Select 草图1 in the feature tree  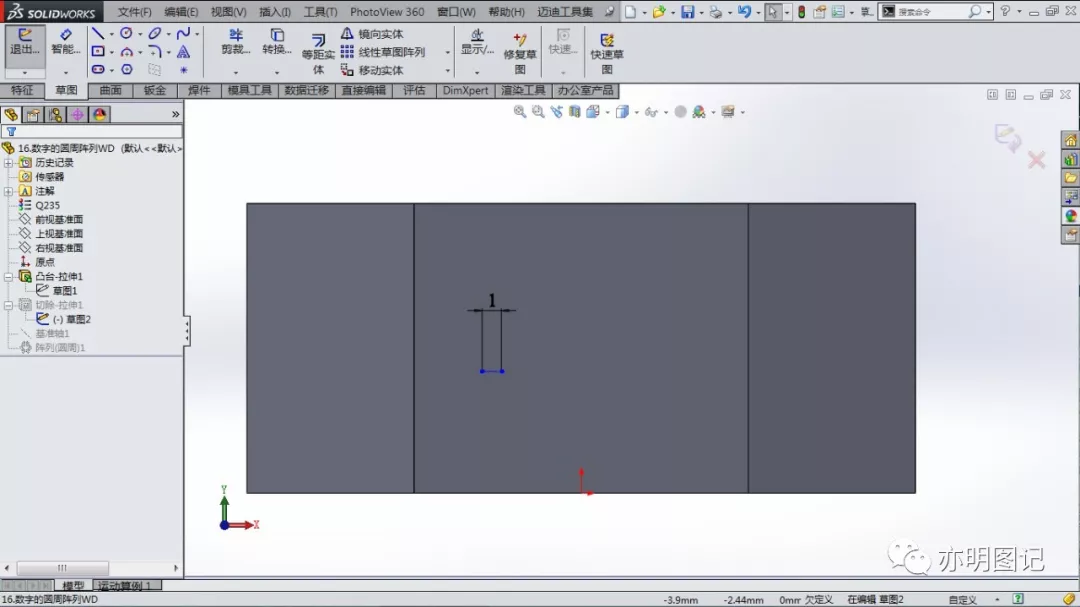(65, 291)
